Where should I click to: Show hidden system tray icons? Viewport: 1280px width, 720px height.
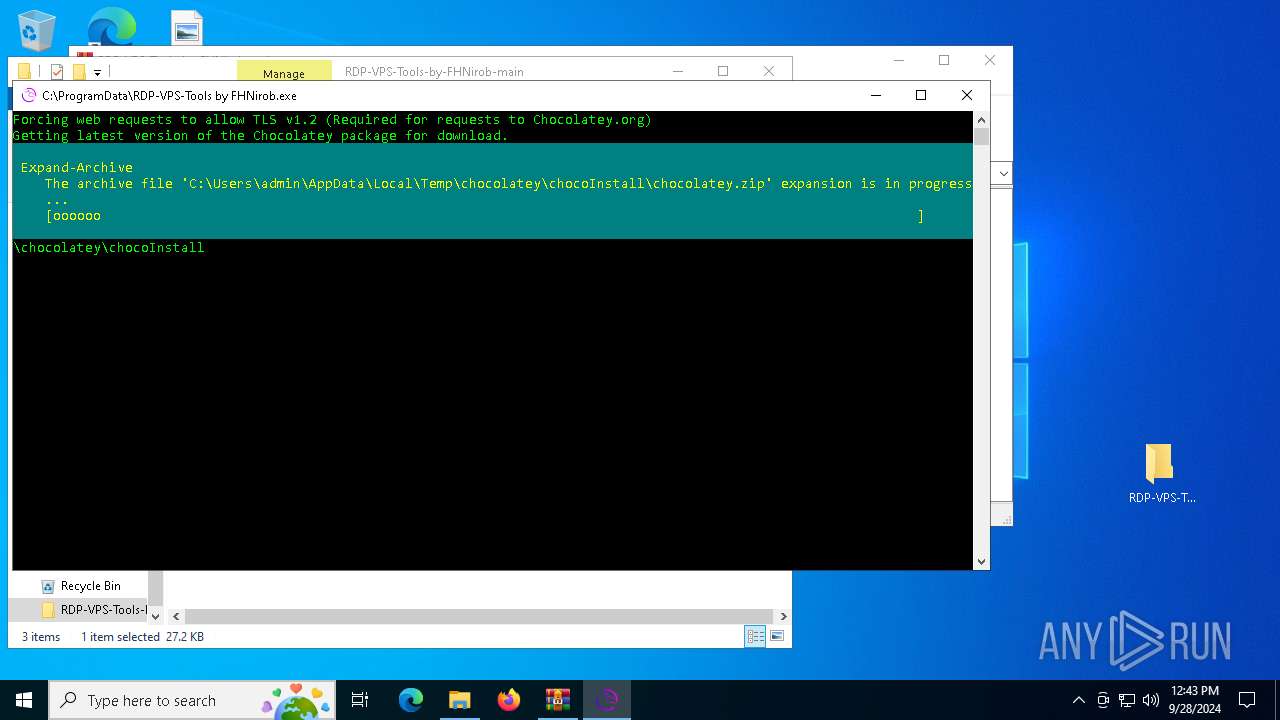tap(1078, 700)
